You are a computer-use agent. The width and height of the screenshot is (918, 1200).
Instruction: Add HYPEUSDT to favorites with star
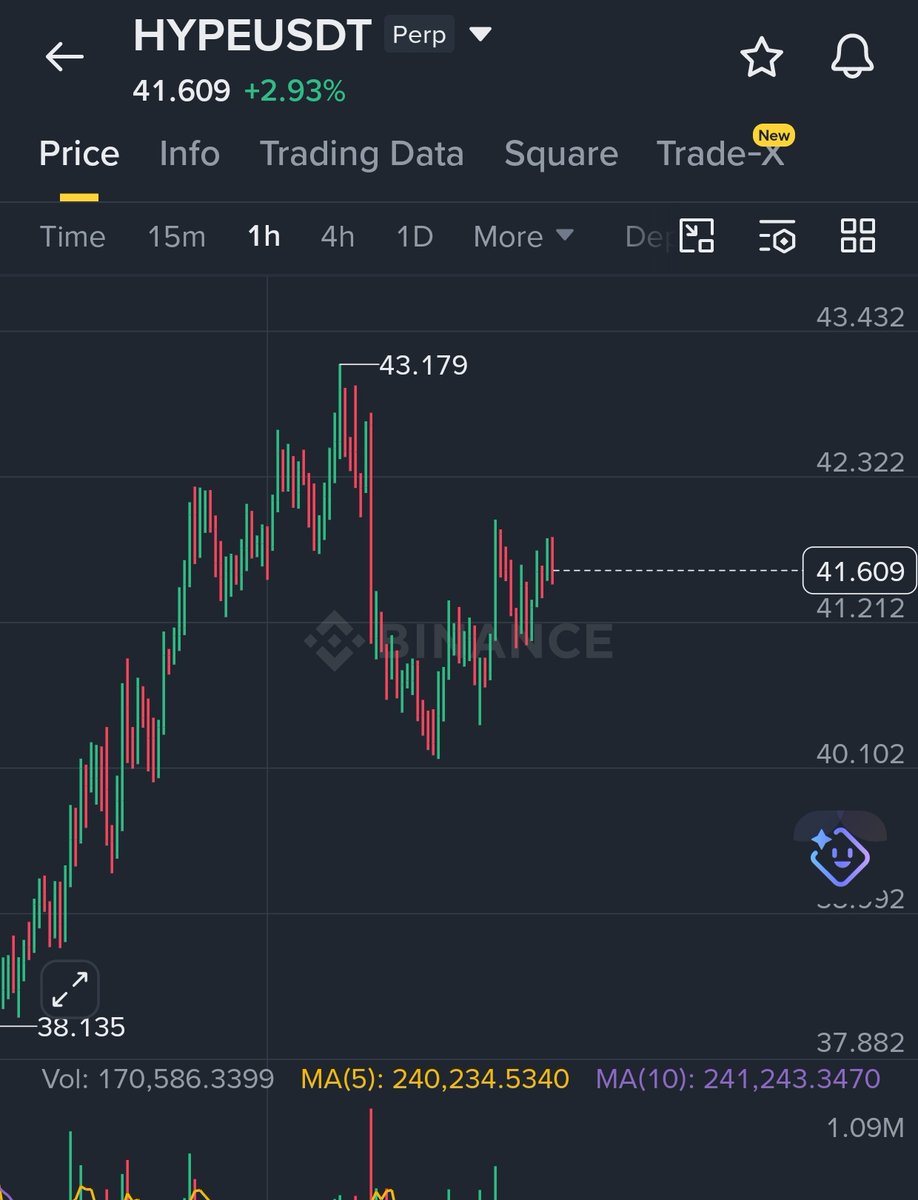pos(761,58)
